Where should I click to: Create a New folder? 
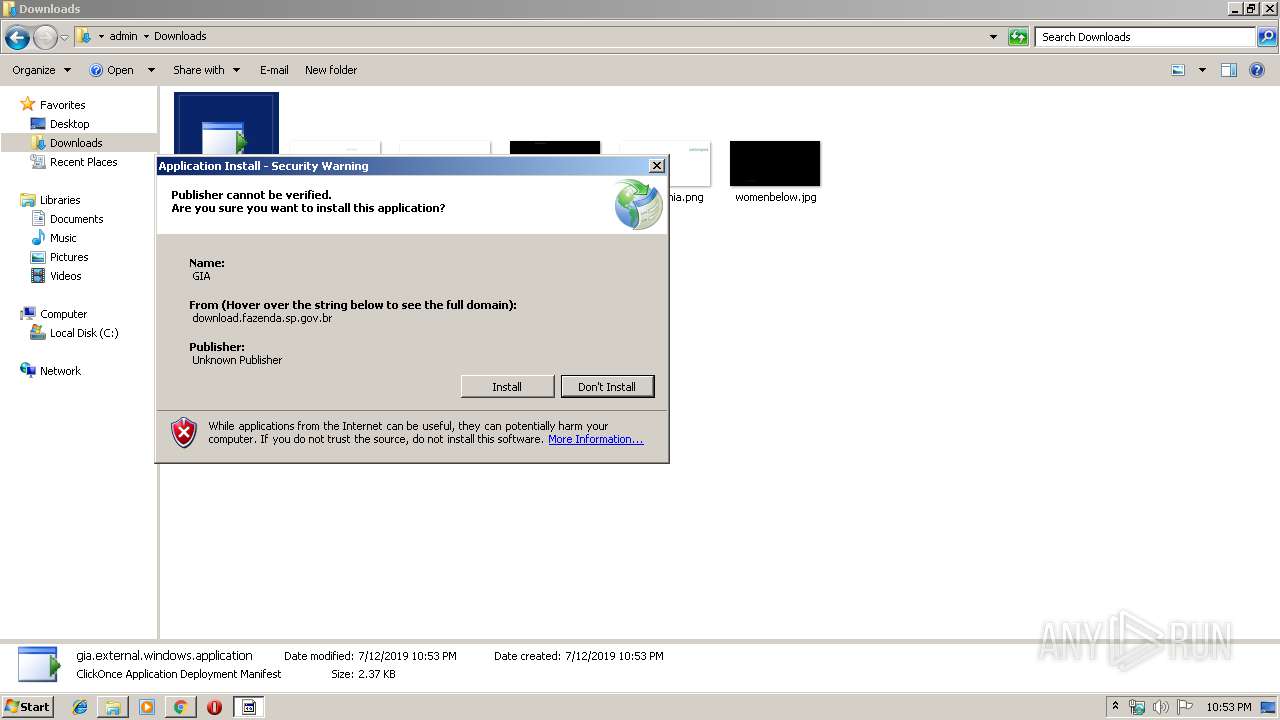pos(331,70)
